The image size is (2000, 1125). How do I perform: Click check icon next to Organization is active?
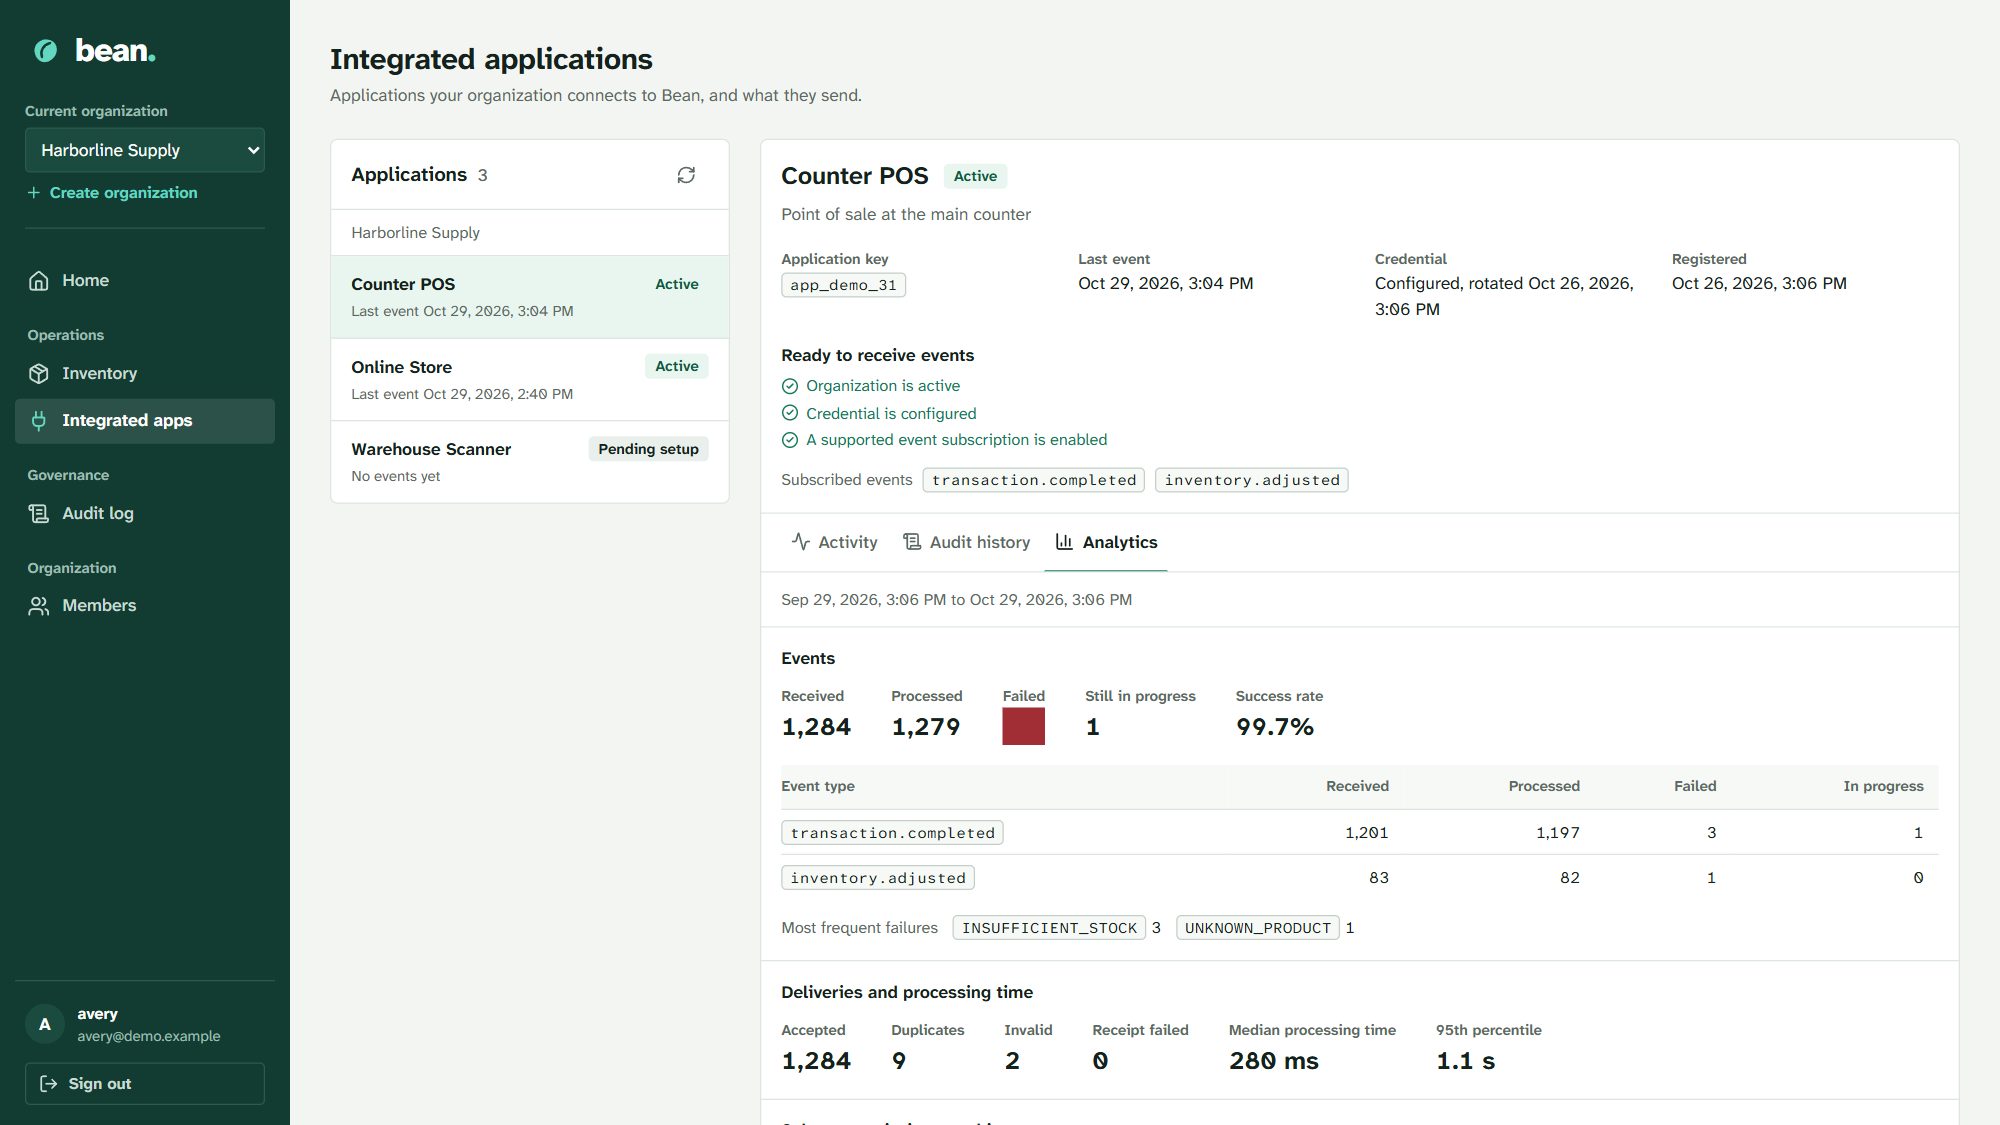click(x=790, y=386)
